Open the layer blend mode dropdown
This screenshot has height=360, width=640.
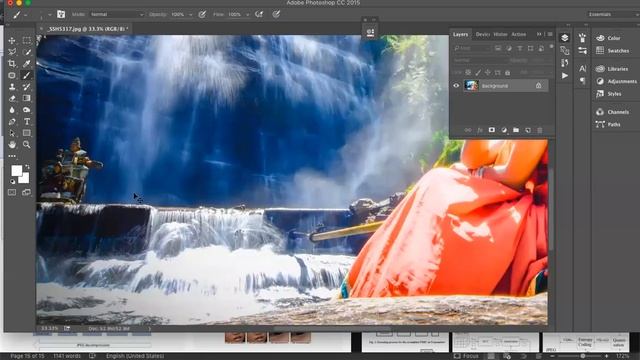[x=480, y=60]
